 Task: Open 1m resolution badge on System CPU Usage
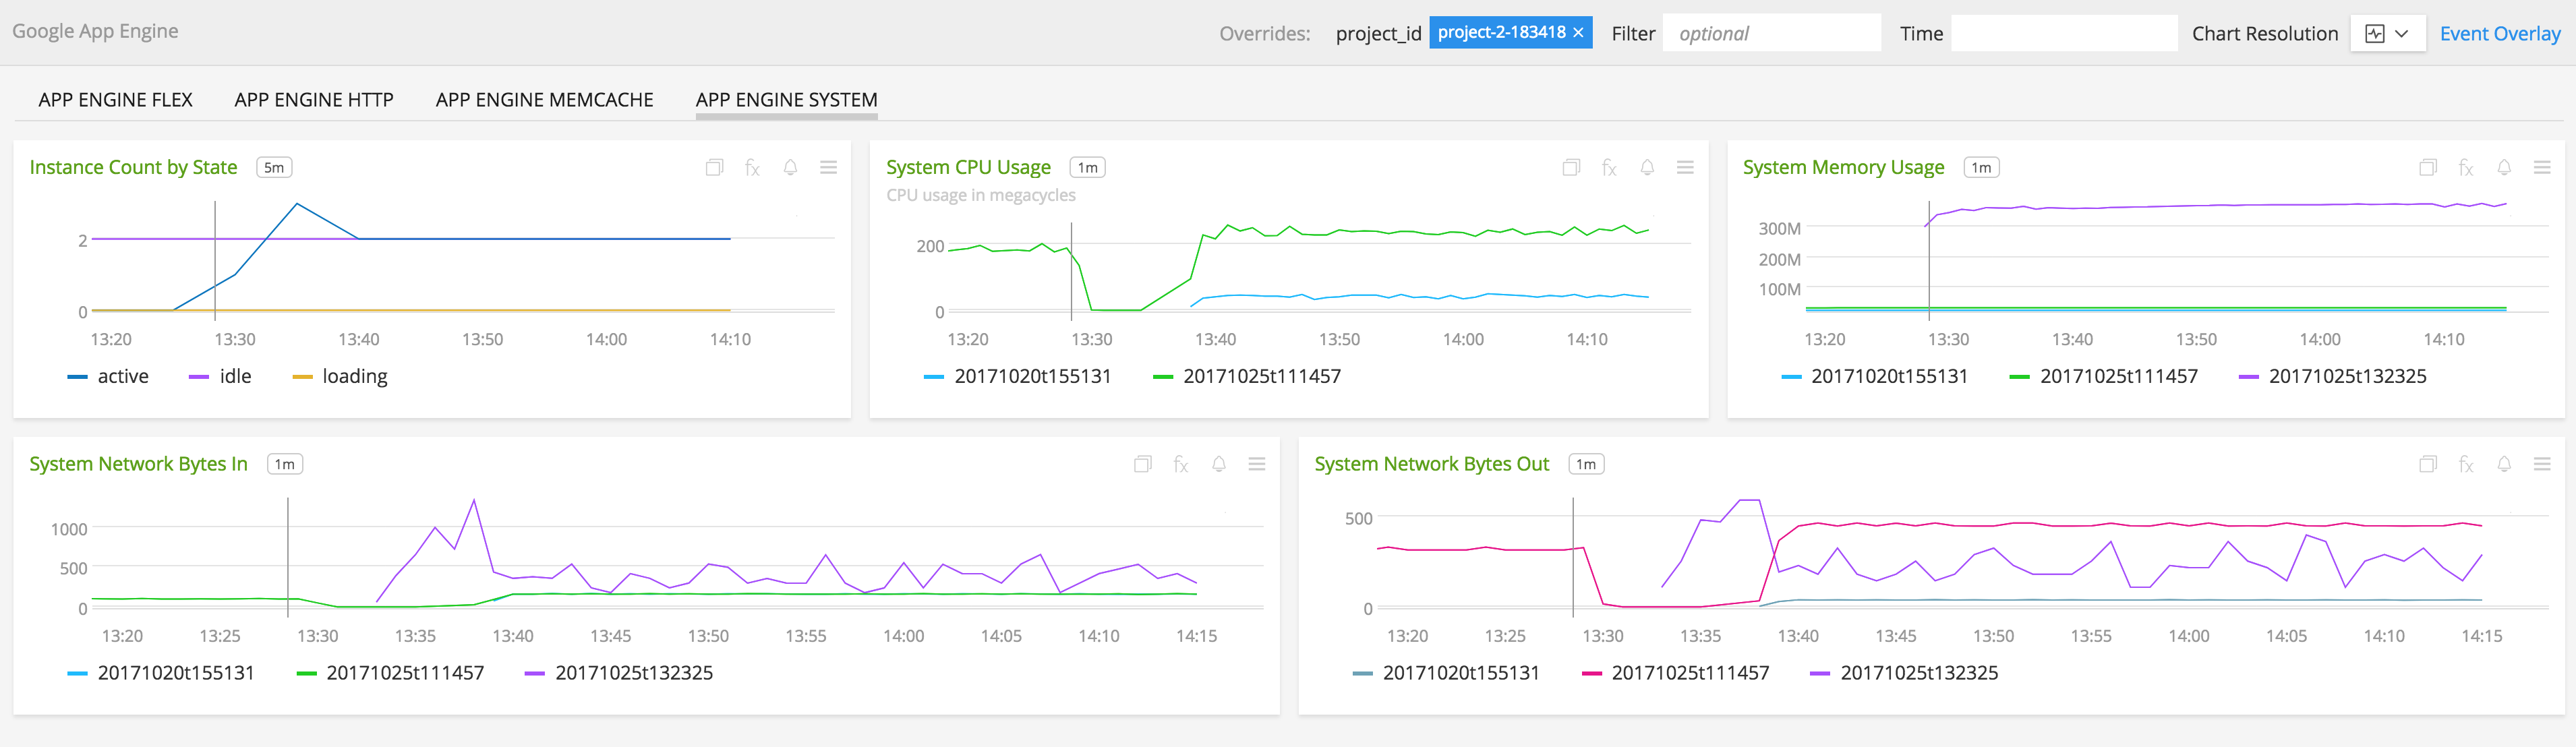(1087, 168)
